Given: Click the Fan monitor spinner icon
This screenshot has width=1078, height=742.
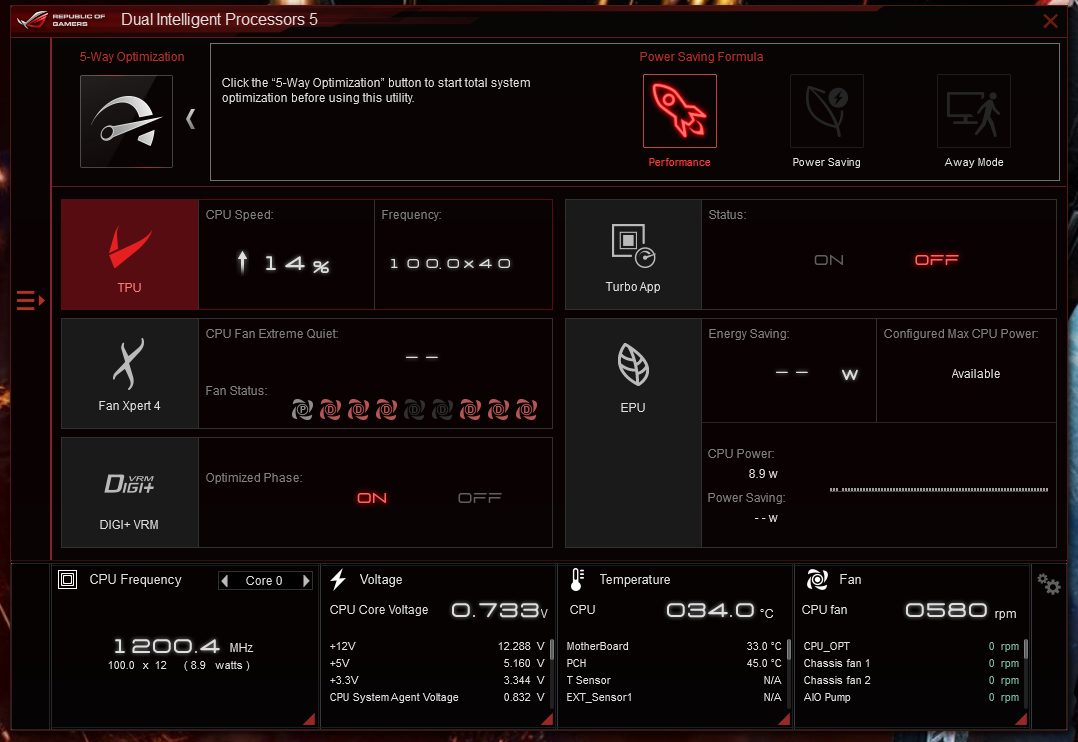Looking at the screenshot, I should (x=817, y=580).
